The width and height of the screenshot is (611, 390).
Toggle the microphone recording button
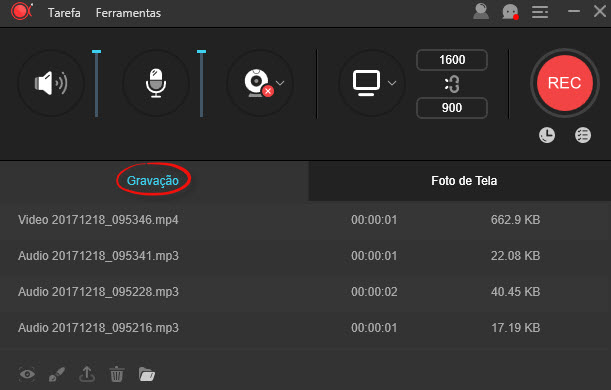pos(156,83)
